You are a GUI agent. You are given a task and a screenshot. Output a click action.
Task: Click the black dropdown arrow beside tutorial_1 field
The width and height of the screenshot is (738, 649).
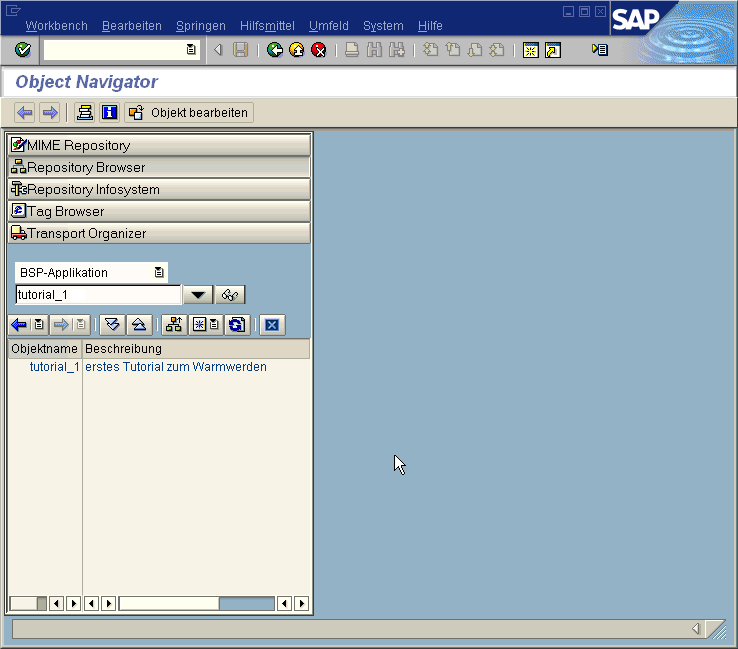[198, 295]
